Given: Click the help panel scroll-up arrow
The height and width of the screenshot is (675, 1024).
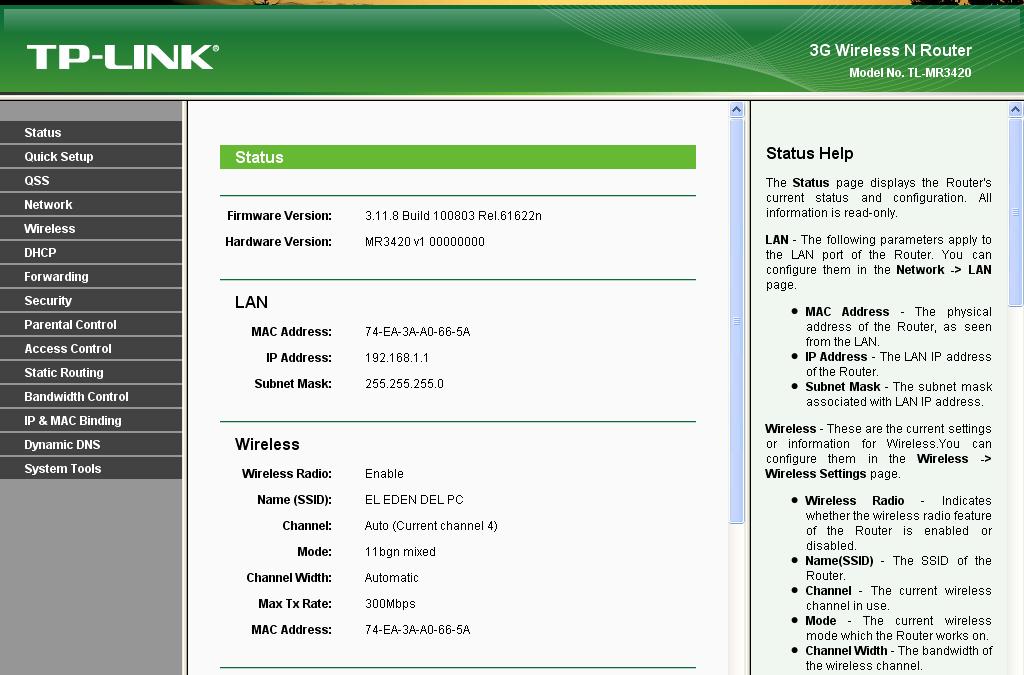Looking at the screenshot, I should tap(1016, 110).
